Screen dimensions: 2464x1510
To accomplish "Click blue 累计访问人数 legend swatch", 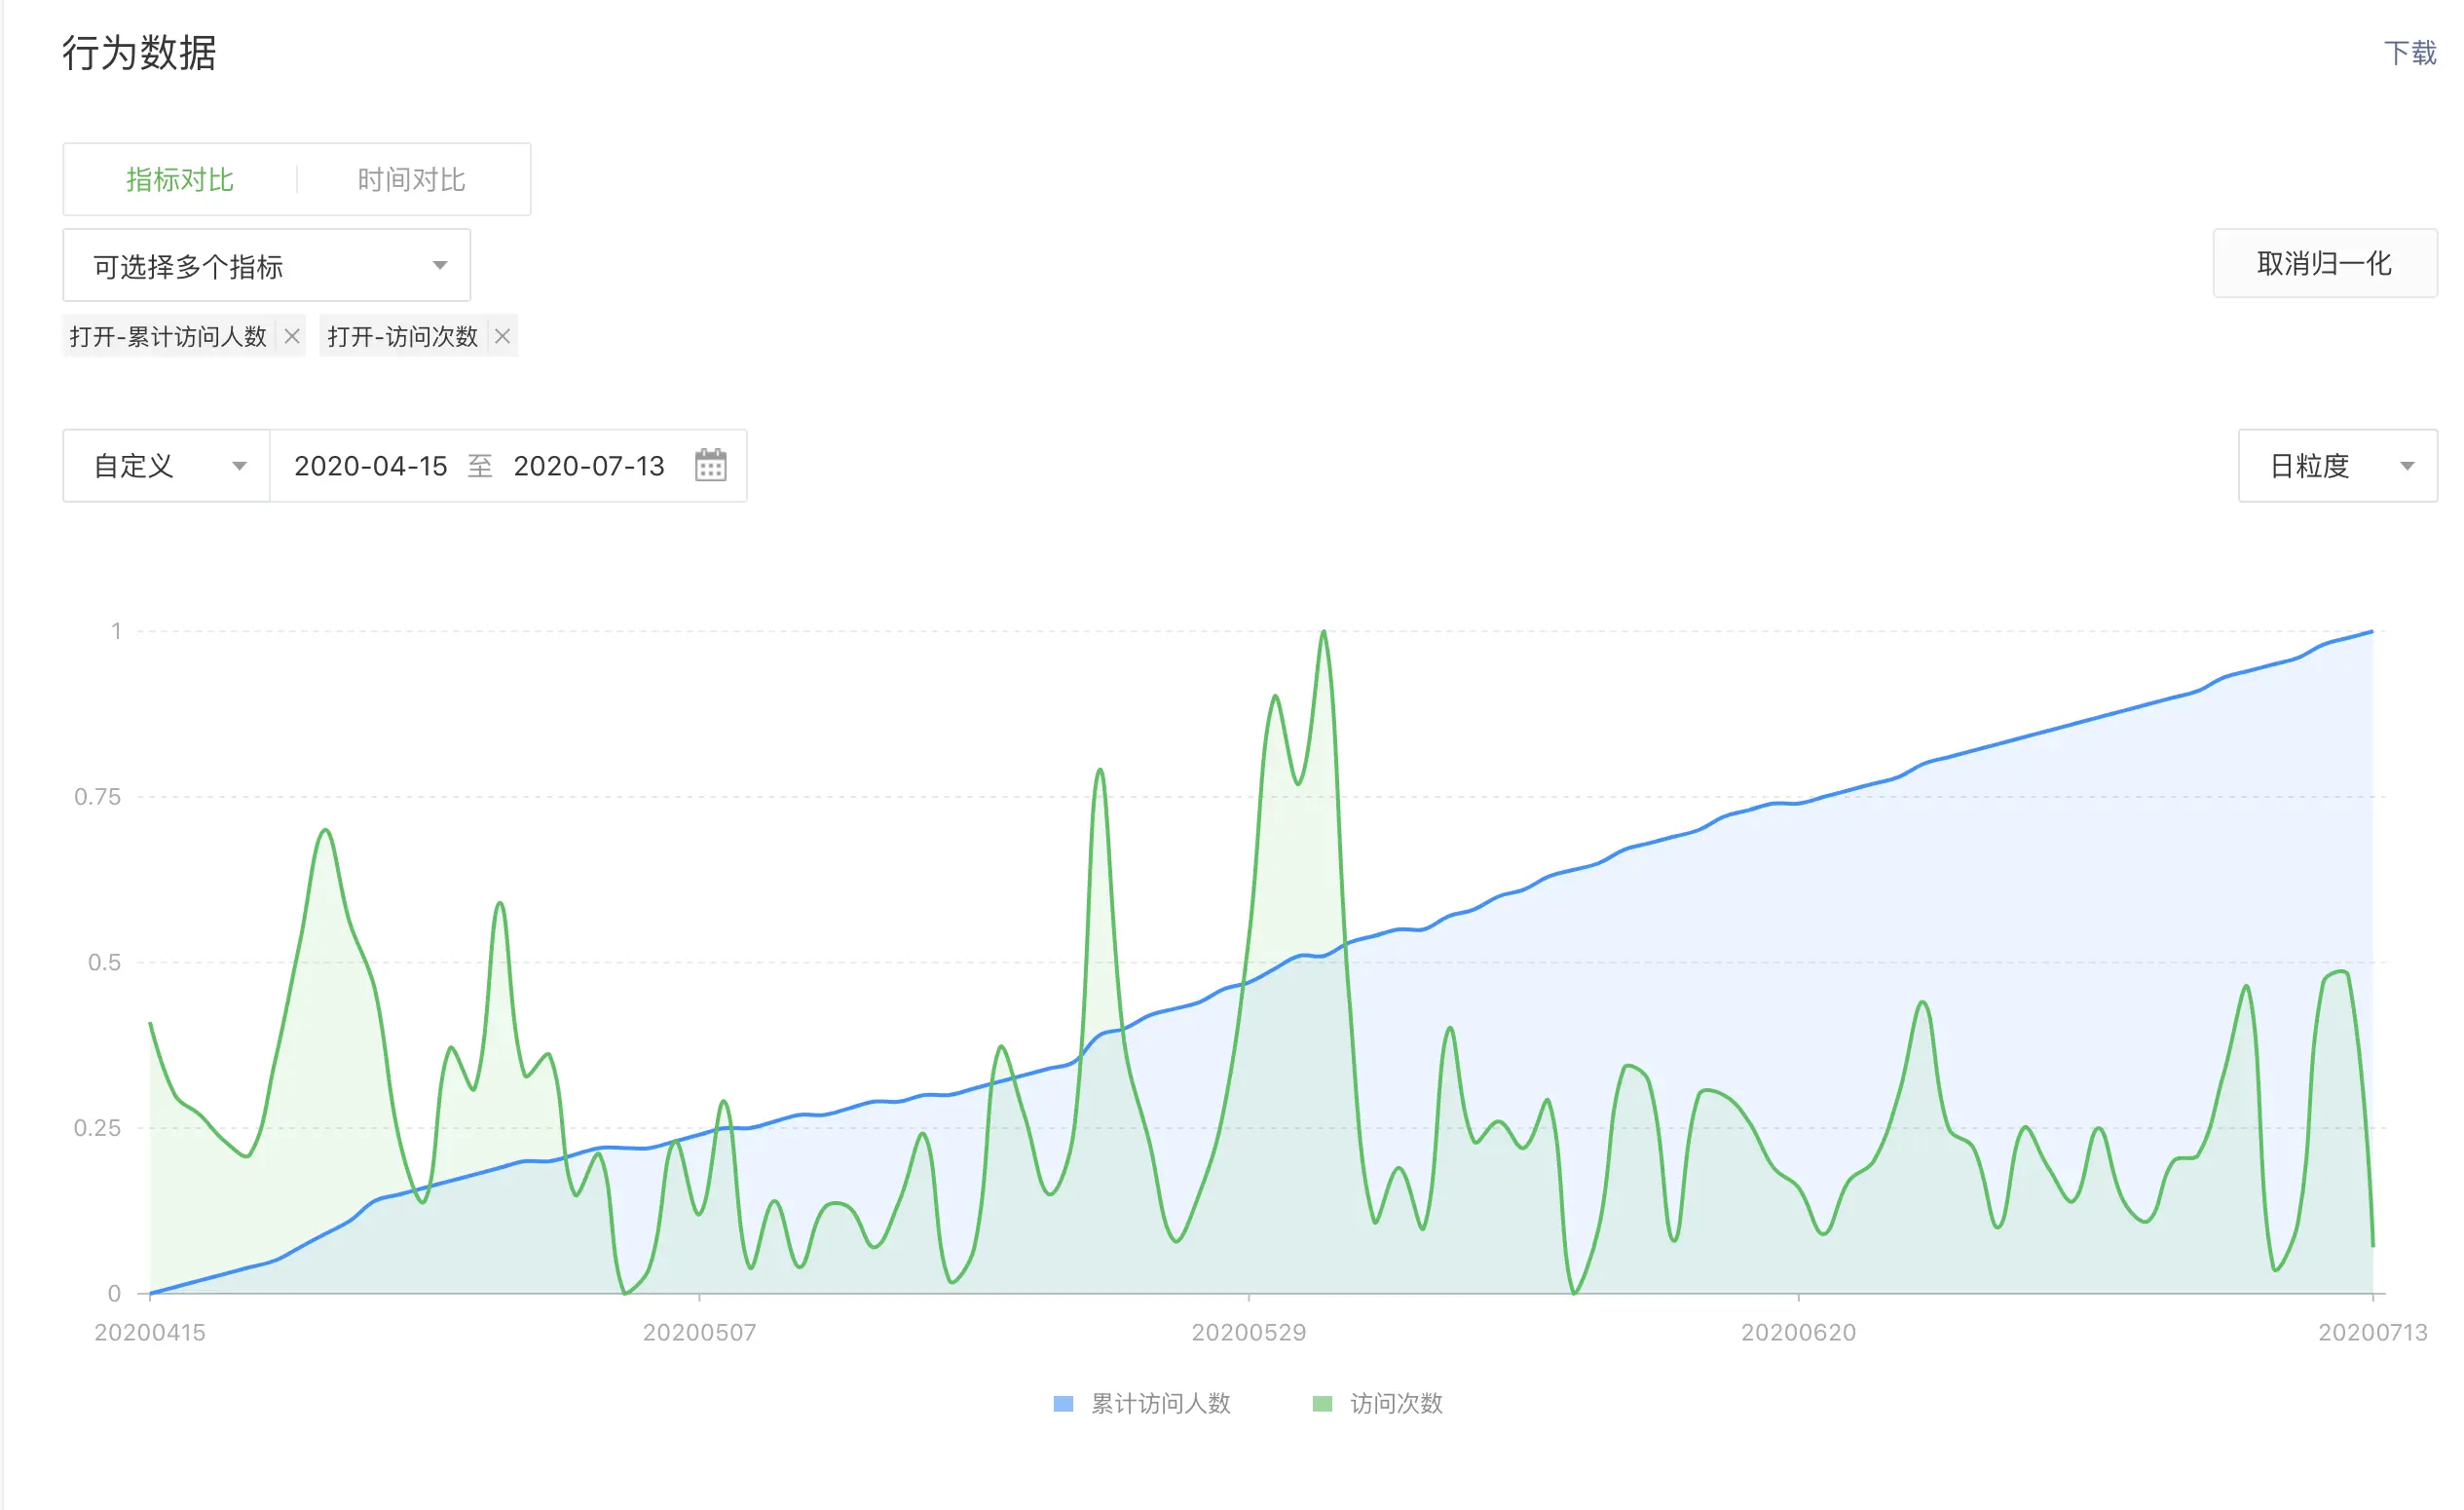I will pos(1063,1404).
